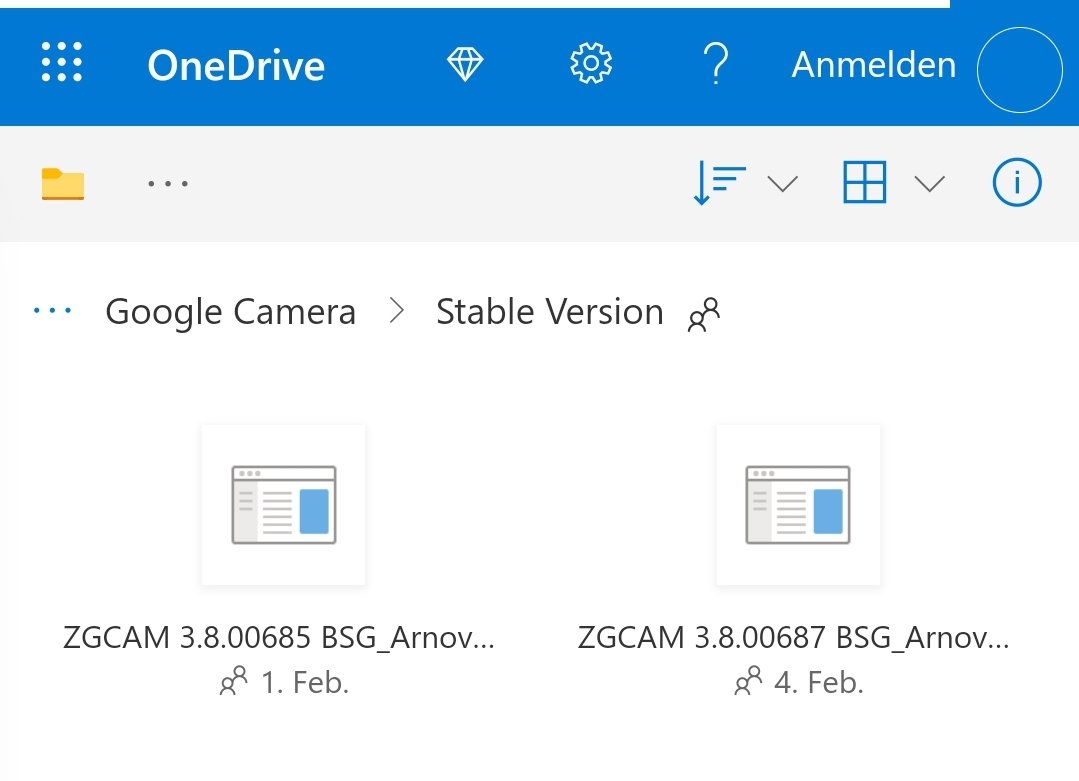
Task: Expand the sort options chevron
Action: point(782,184)
